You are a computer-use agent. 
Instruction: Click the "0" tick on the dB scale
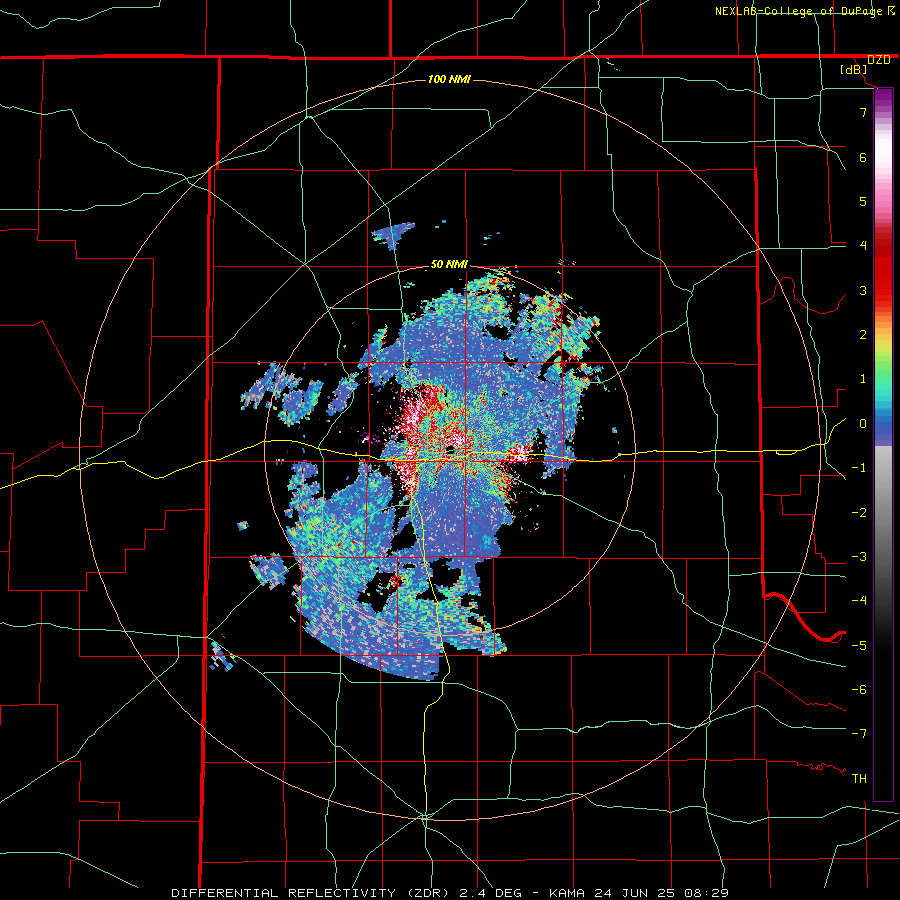tap(863, 424)
